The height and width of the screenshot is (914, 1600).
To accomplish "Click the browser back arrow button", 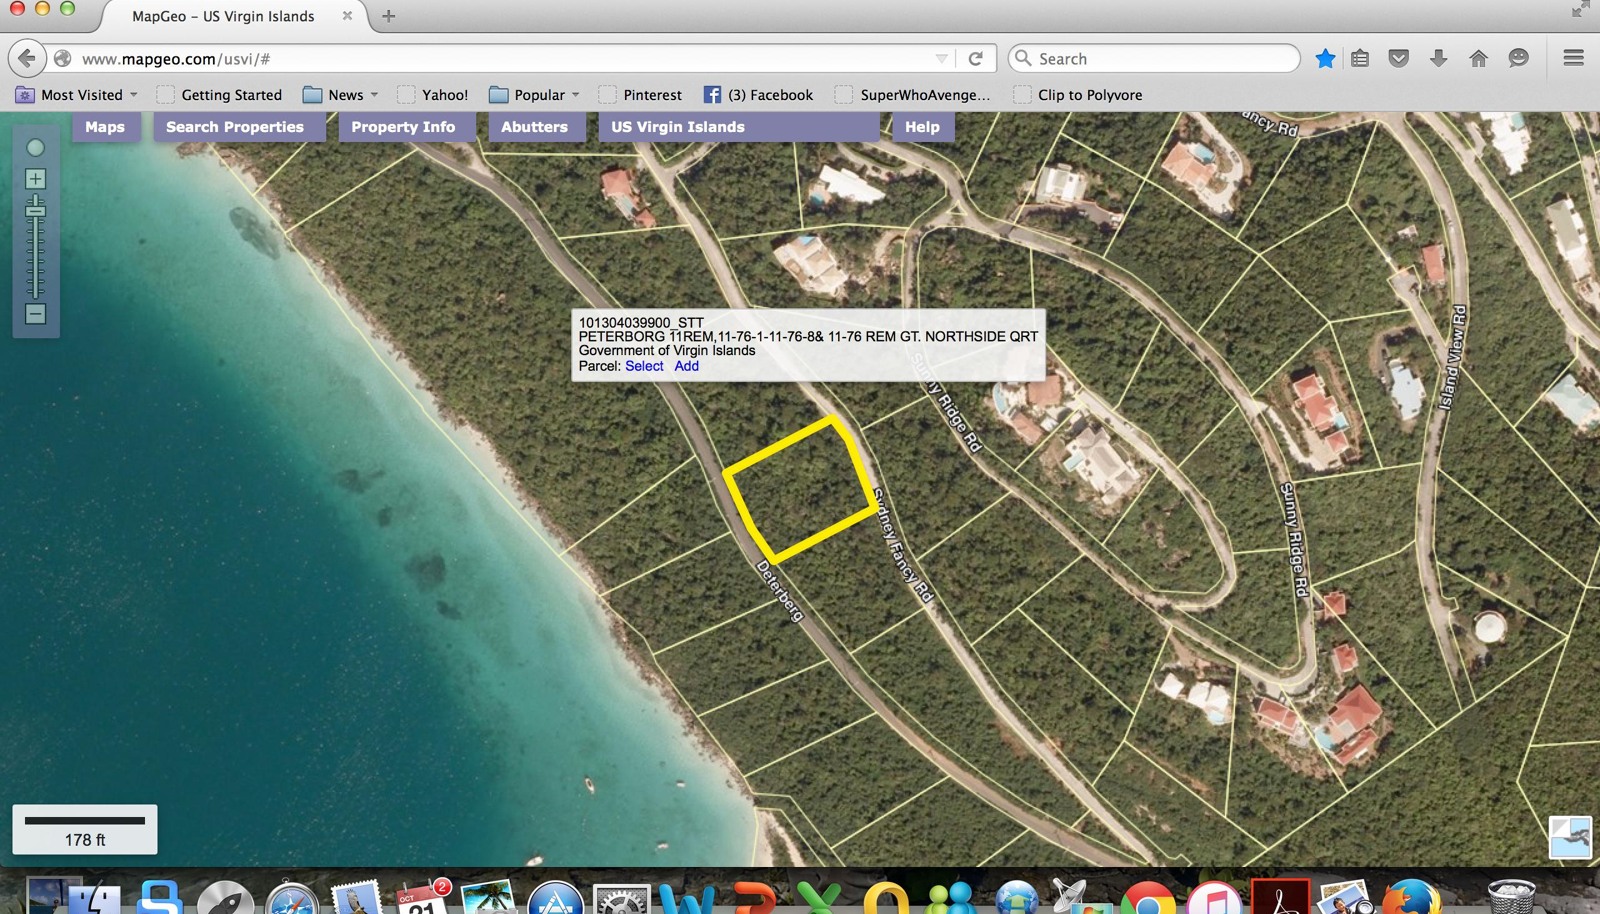I will pos(27,59).
